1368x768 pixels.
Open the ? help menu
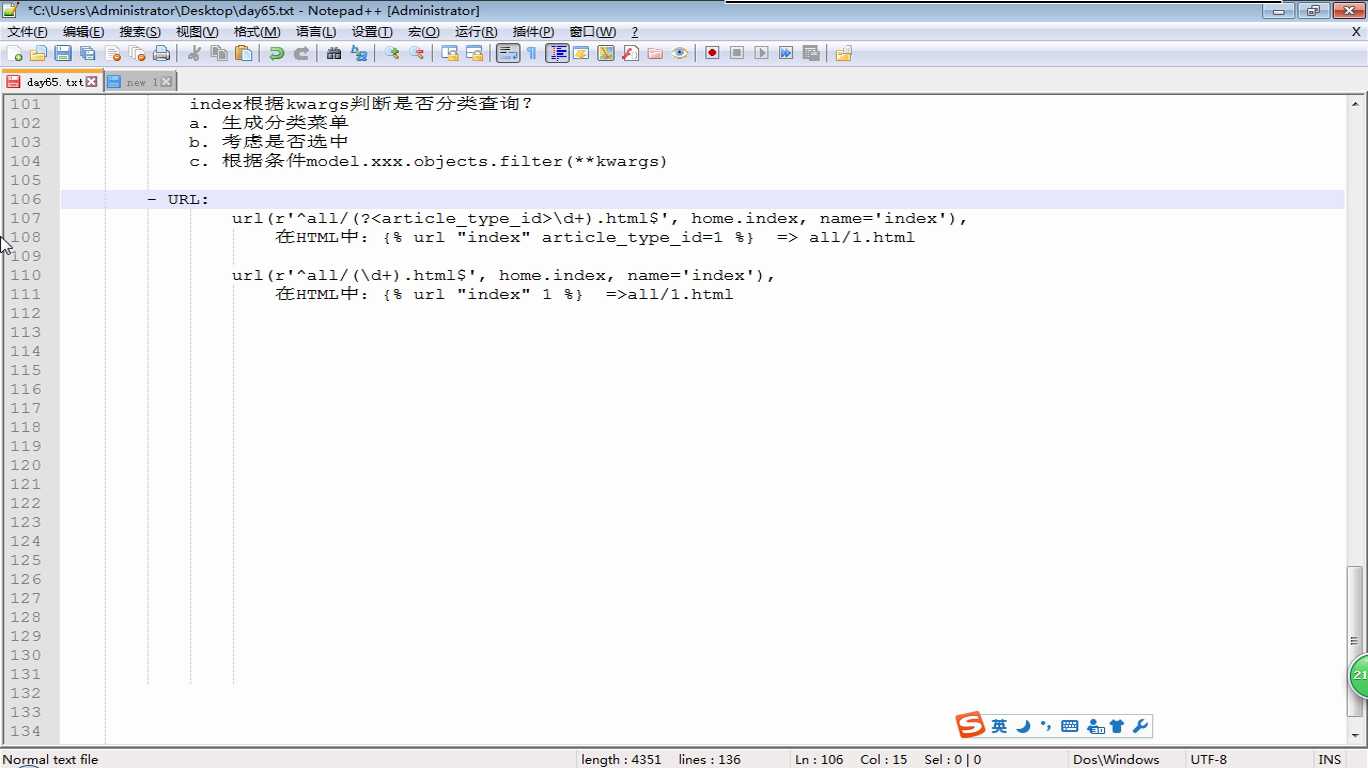(x=635, y=32)
